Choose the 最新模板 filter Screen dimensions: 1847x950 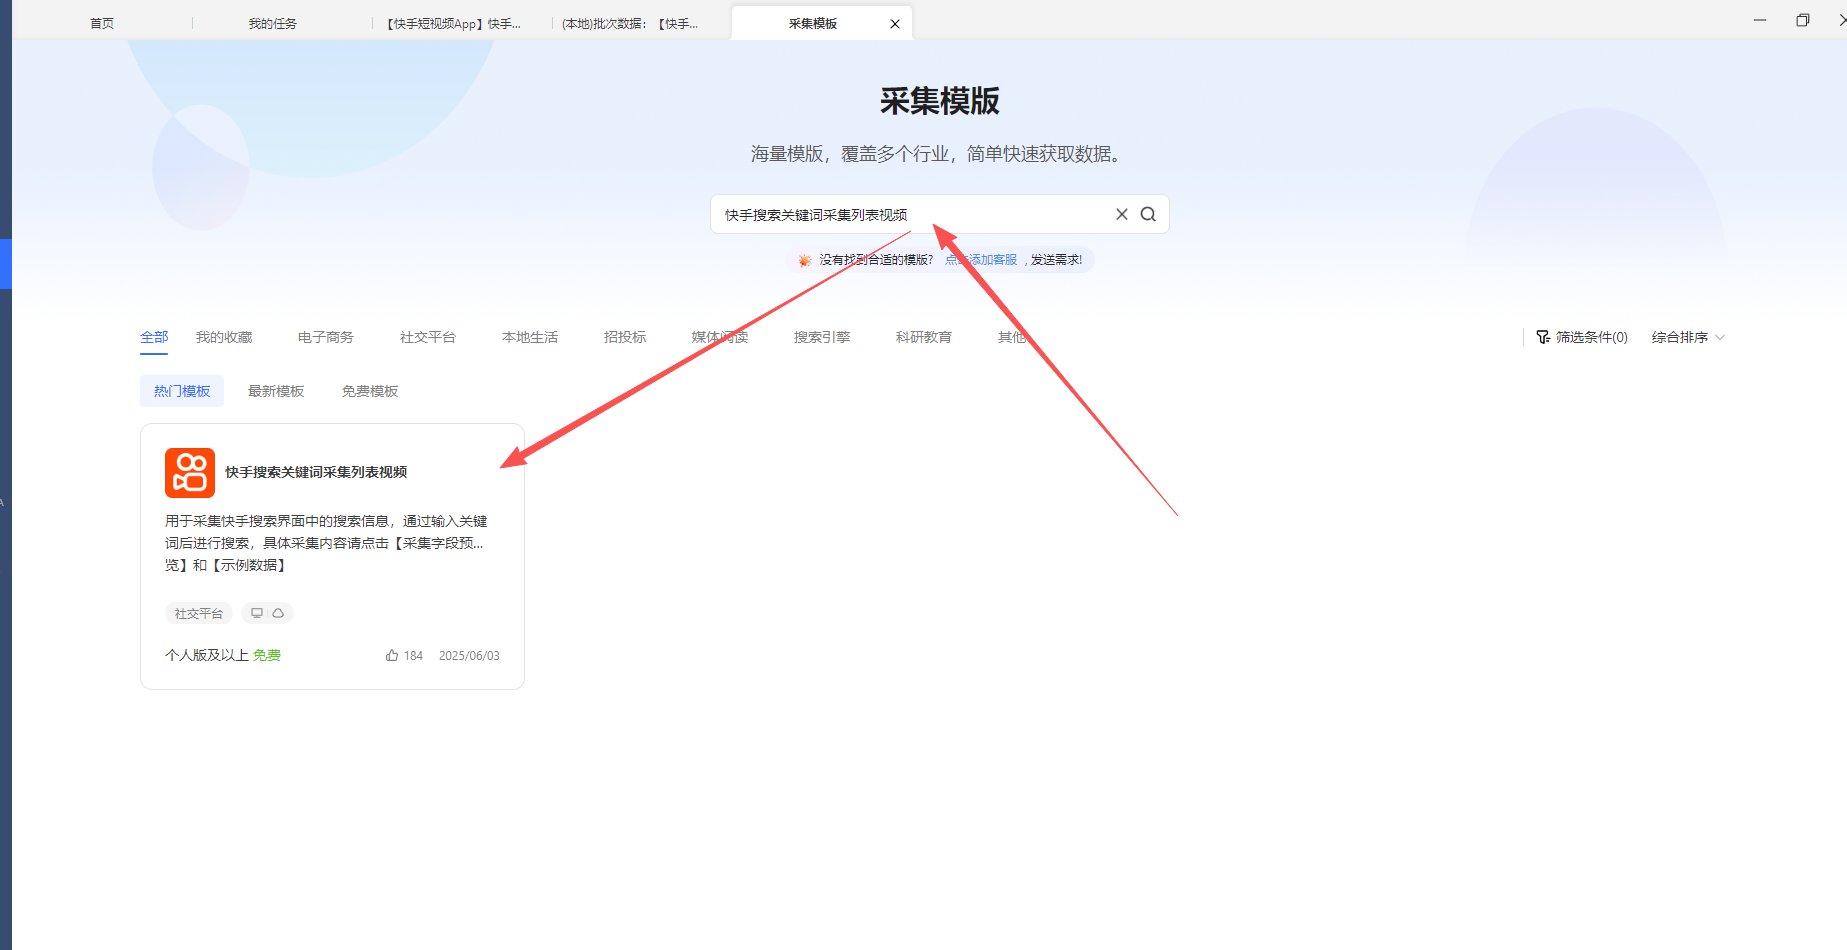(x=276, y=391)
